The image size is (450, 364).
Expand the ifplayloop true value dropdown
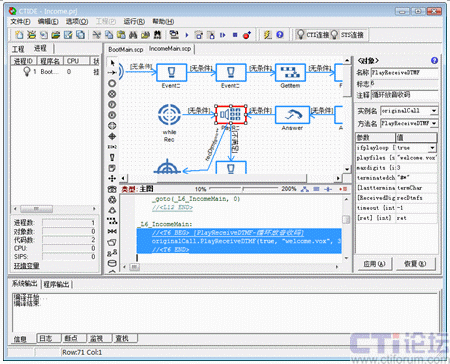pos(432,148)
